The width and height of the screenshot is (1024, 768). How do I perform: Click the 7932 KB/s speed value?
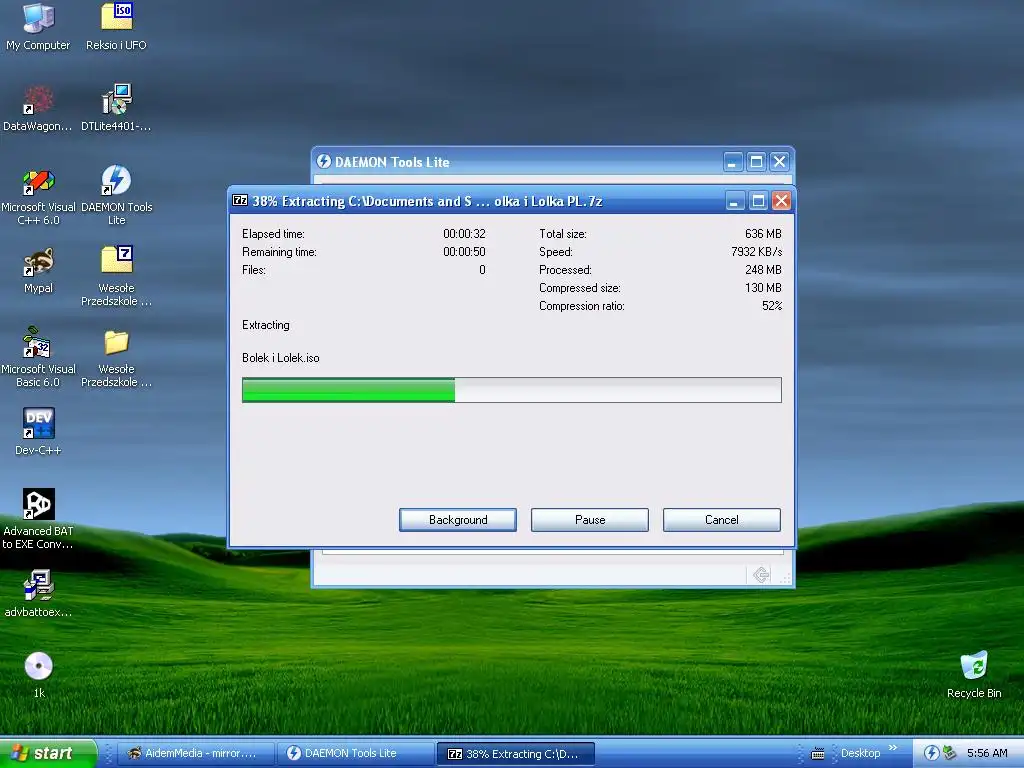[x=756, y=251]
